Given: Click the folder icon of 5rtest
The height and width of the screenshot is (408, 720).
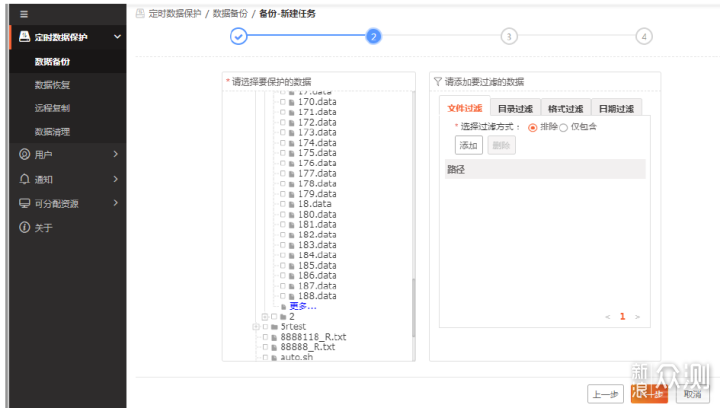Looking at the screenshot, I should click(275, 327).
